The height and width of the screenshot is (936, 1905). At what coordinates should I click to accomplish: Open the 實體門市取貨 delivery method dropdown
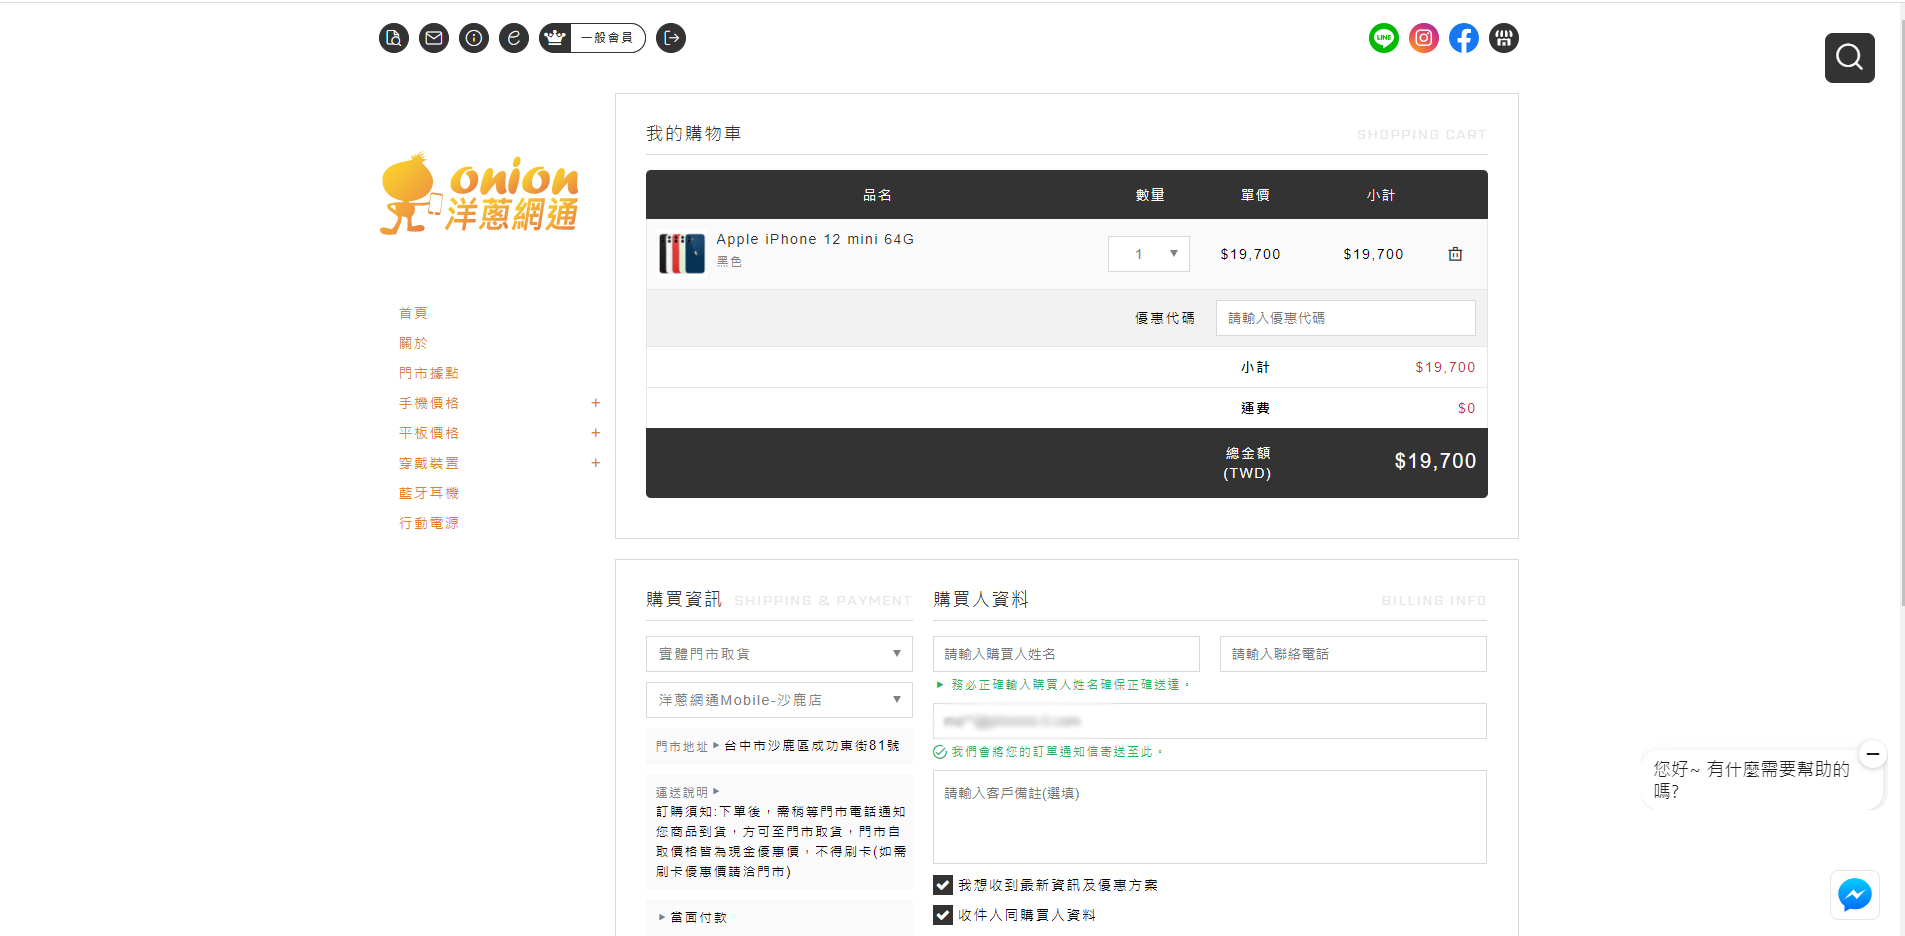778,654
